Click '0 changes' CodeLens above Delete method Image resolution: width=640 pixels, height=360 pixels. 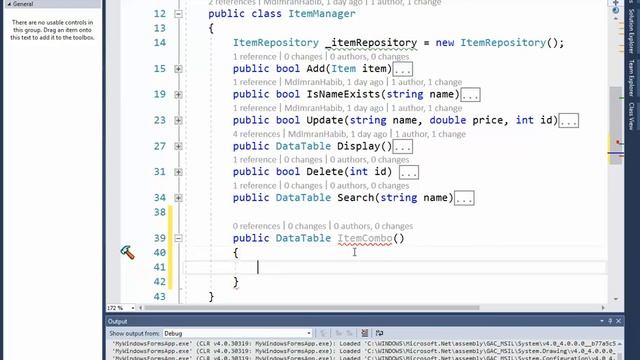303,160
